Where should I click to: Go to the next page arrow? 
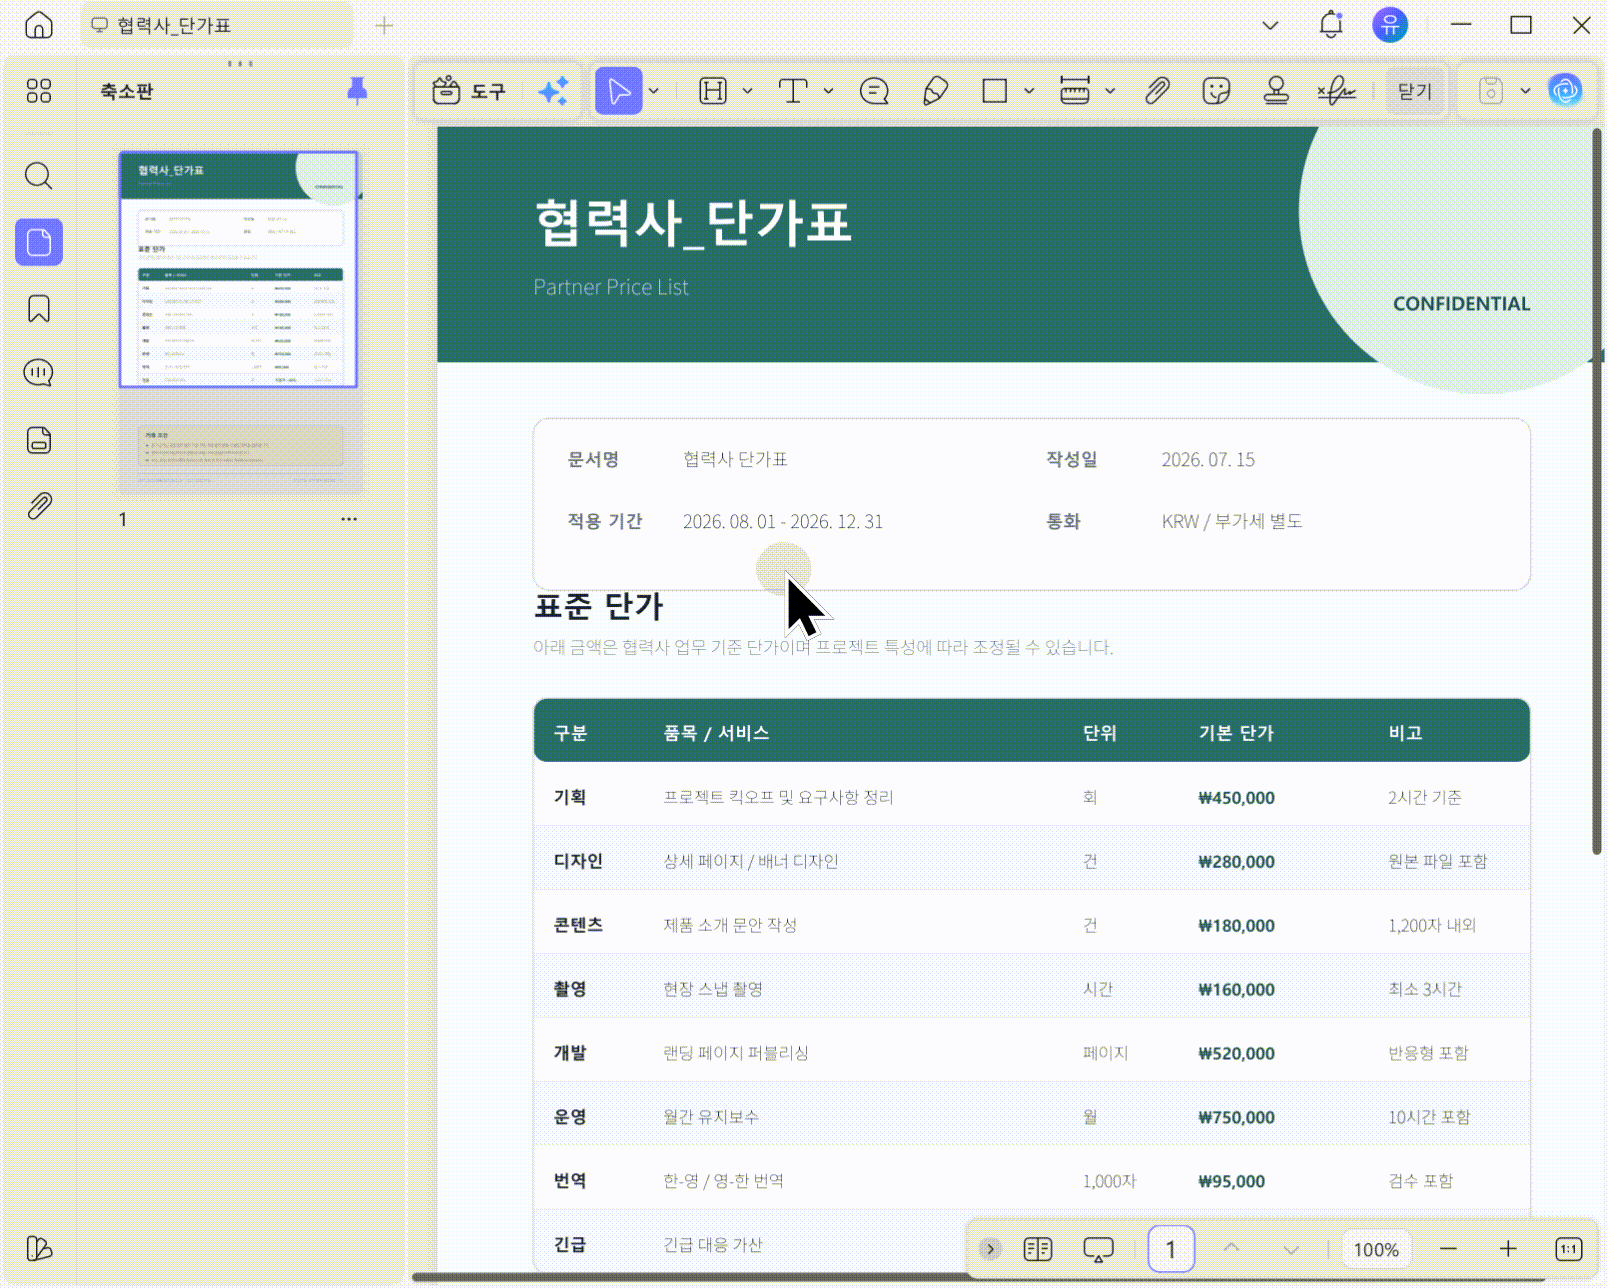coord(1291,1249)
